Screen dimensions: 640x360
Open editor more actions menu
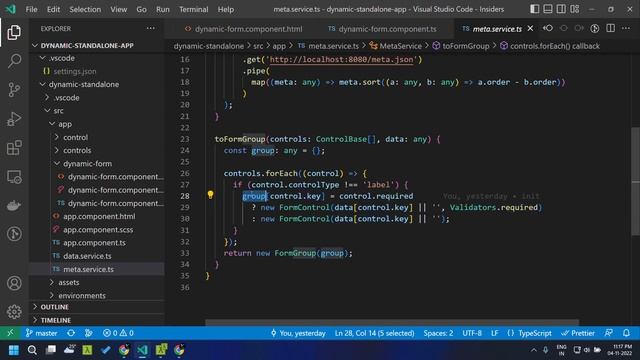tap(626, 29)
